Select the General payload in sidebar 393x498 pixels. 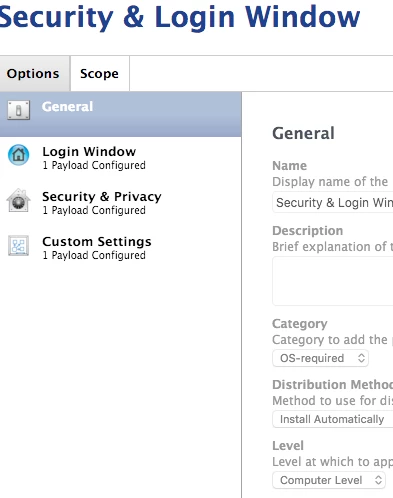[120, 114]
